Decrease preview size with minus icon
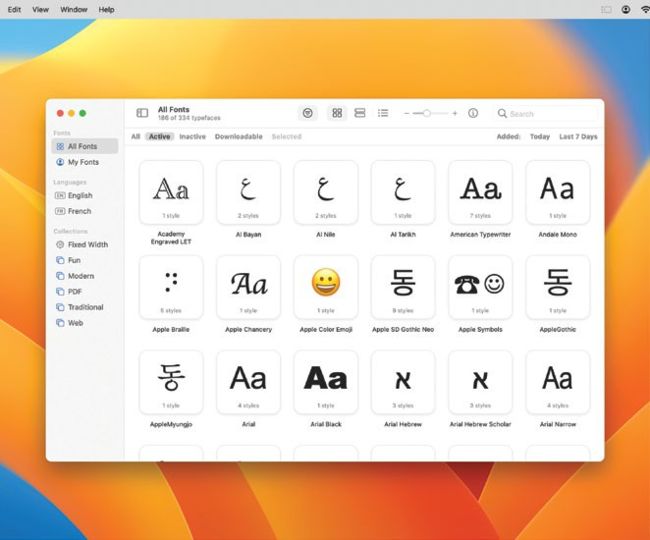This screenshot has height=540, width=650. click(407, 113)
